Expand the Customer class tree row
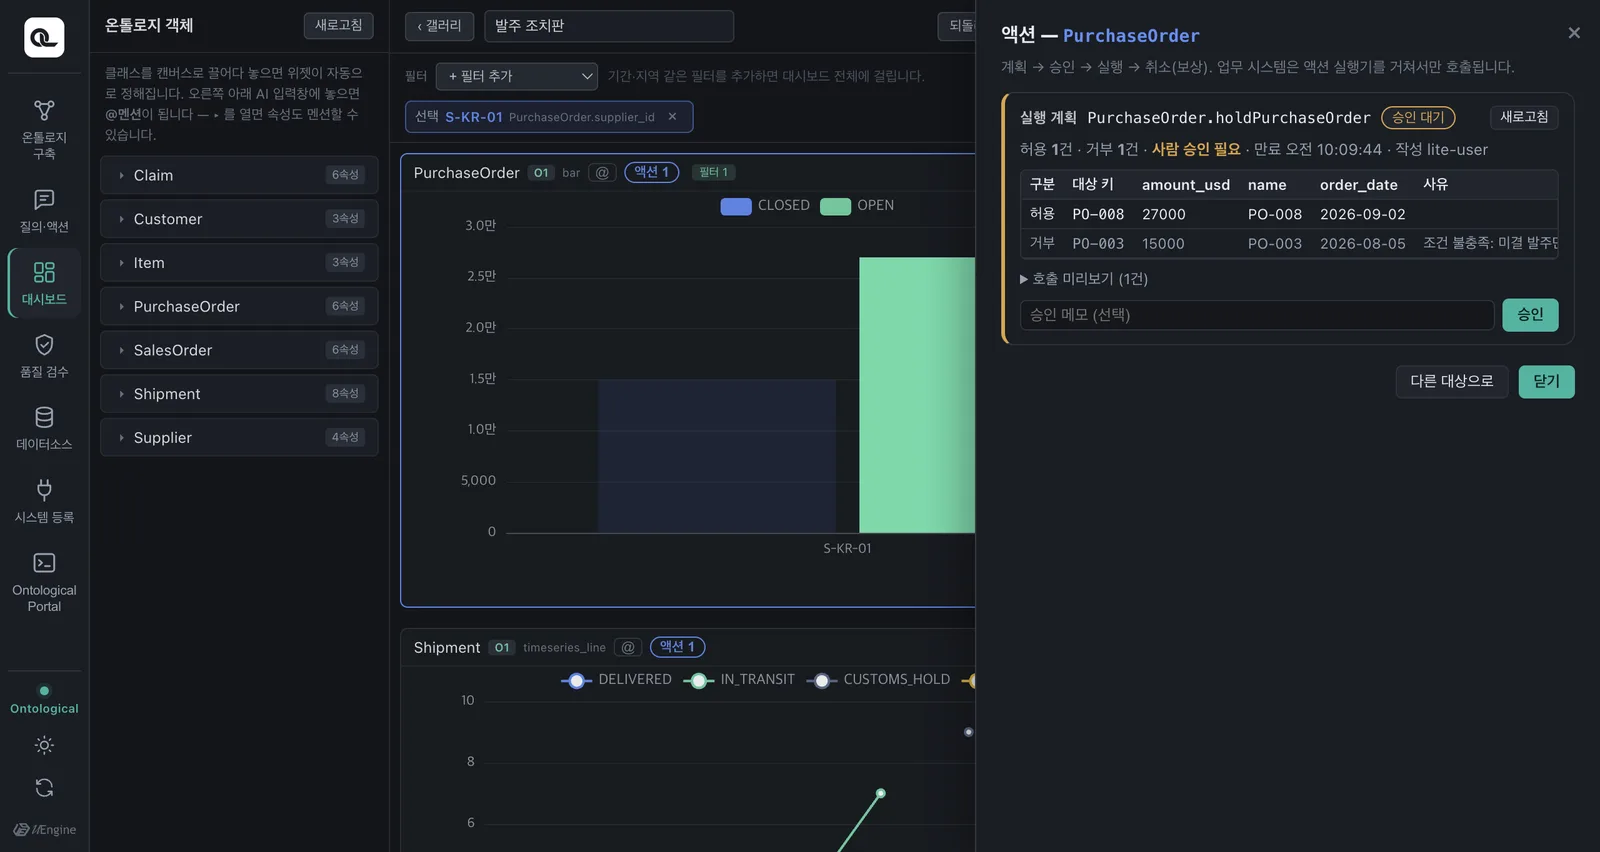 [x=239, y=219]
